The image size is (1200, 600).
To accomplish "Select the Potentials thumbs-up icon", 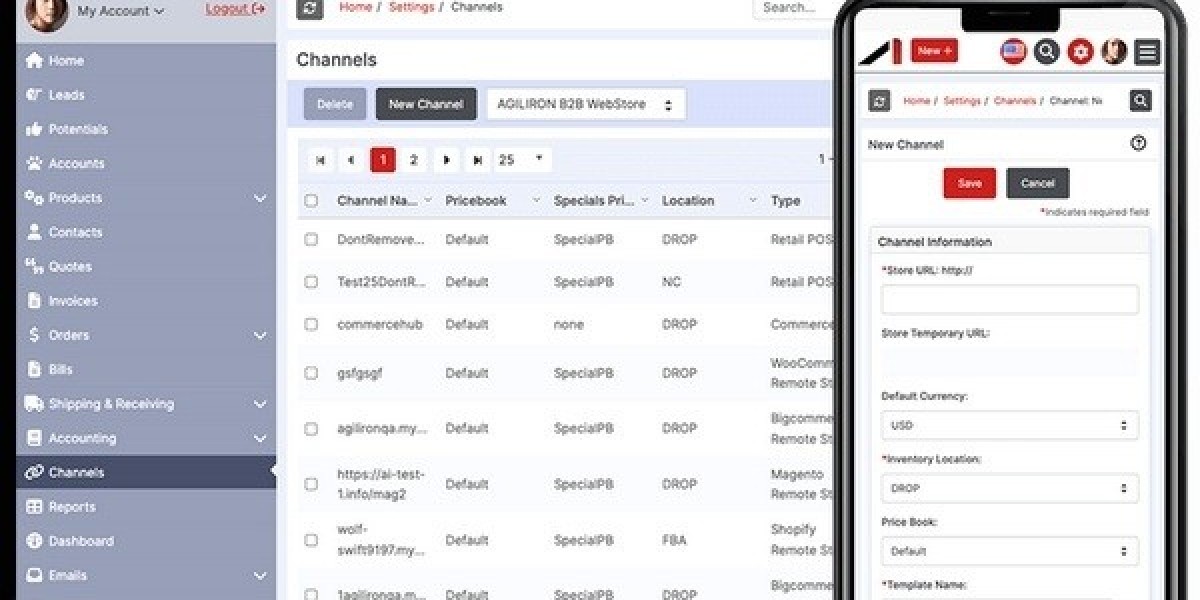I will (x=34, y=129).
